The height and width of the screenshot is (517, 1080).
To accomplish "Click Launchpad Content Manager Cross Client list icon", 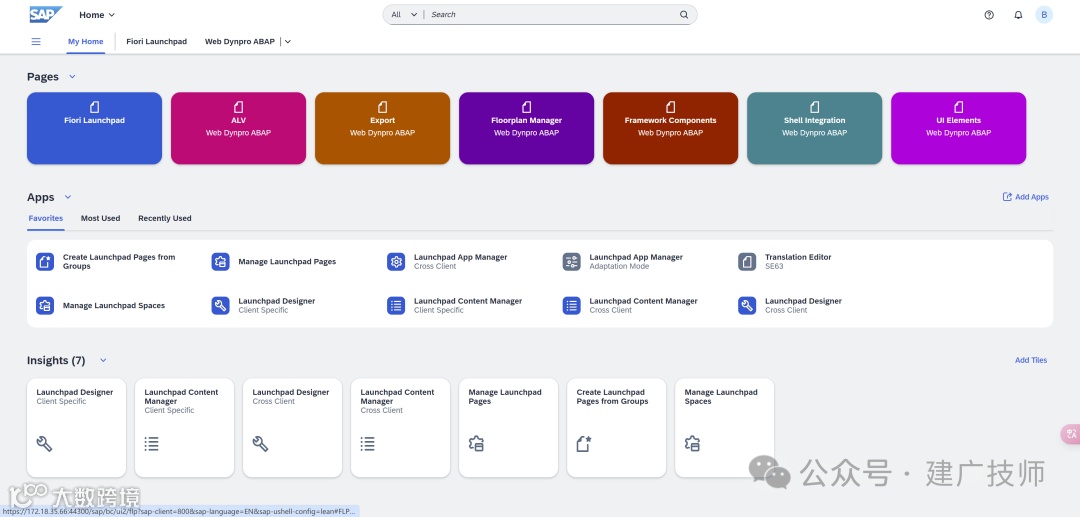I will 572,306.
